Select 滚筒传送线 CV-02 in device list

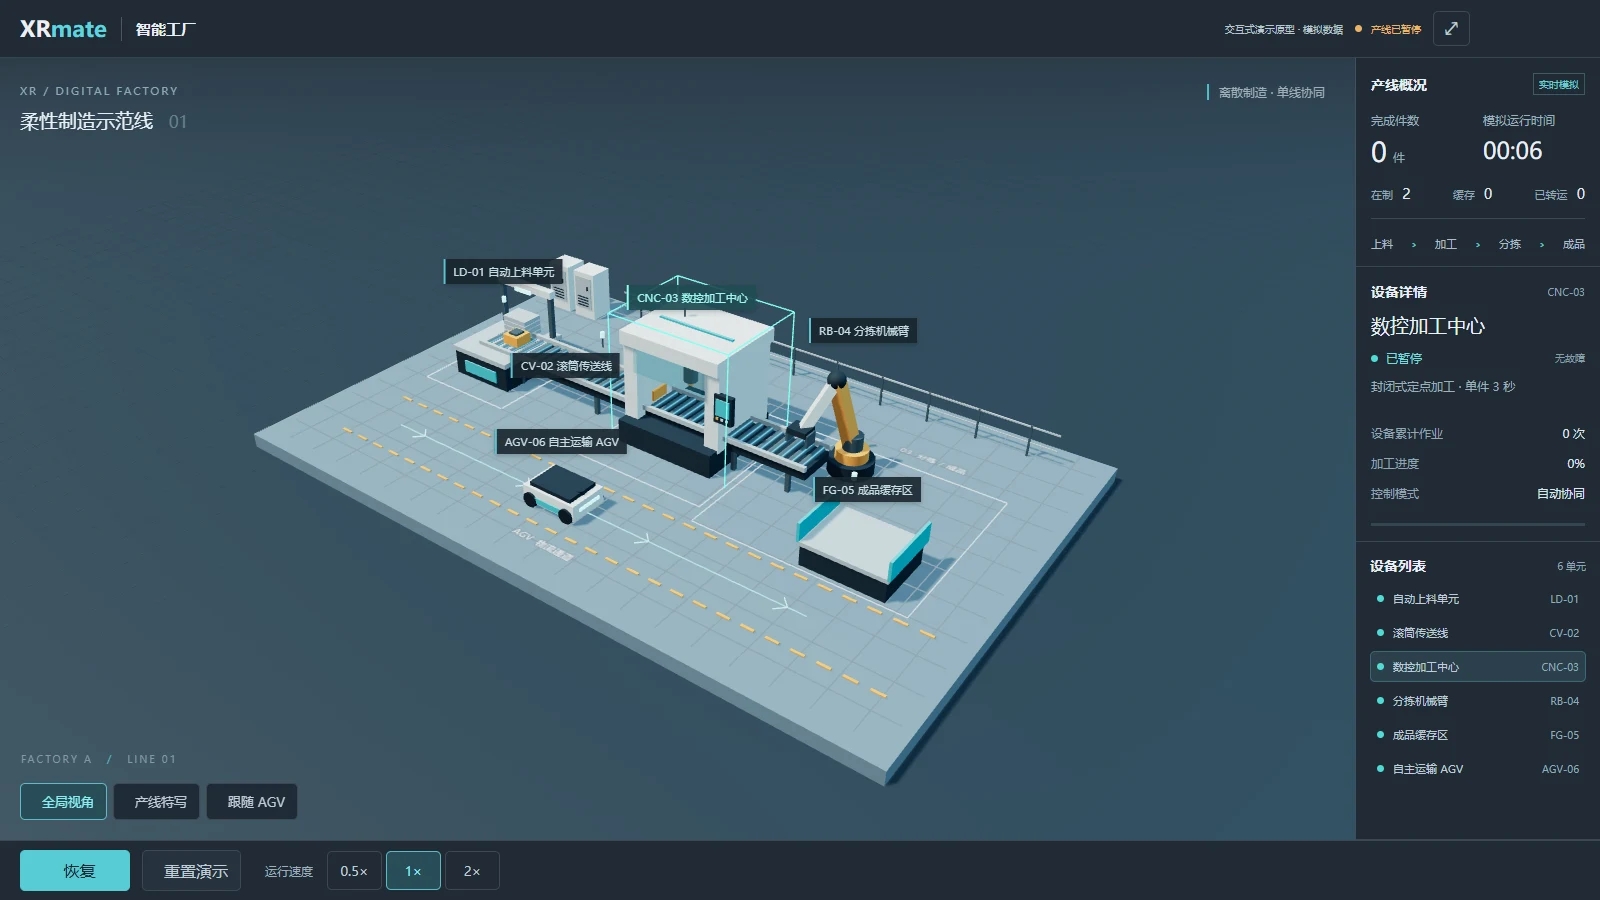pyautogui.click(x=1477, y=633)
